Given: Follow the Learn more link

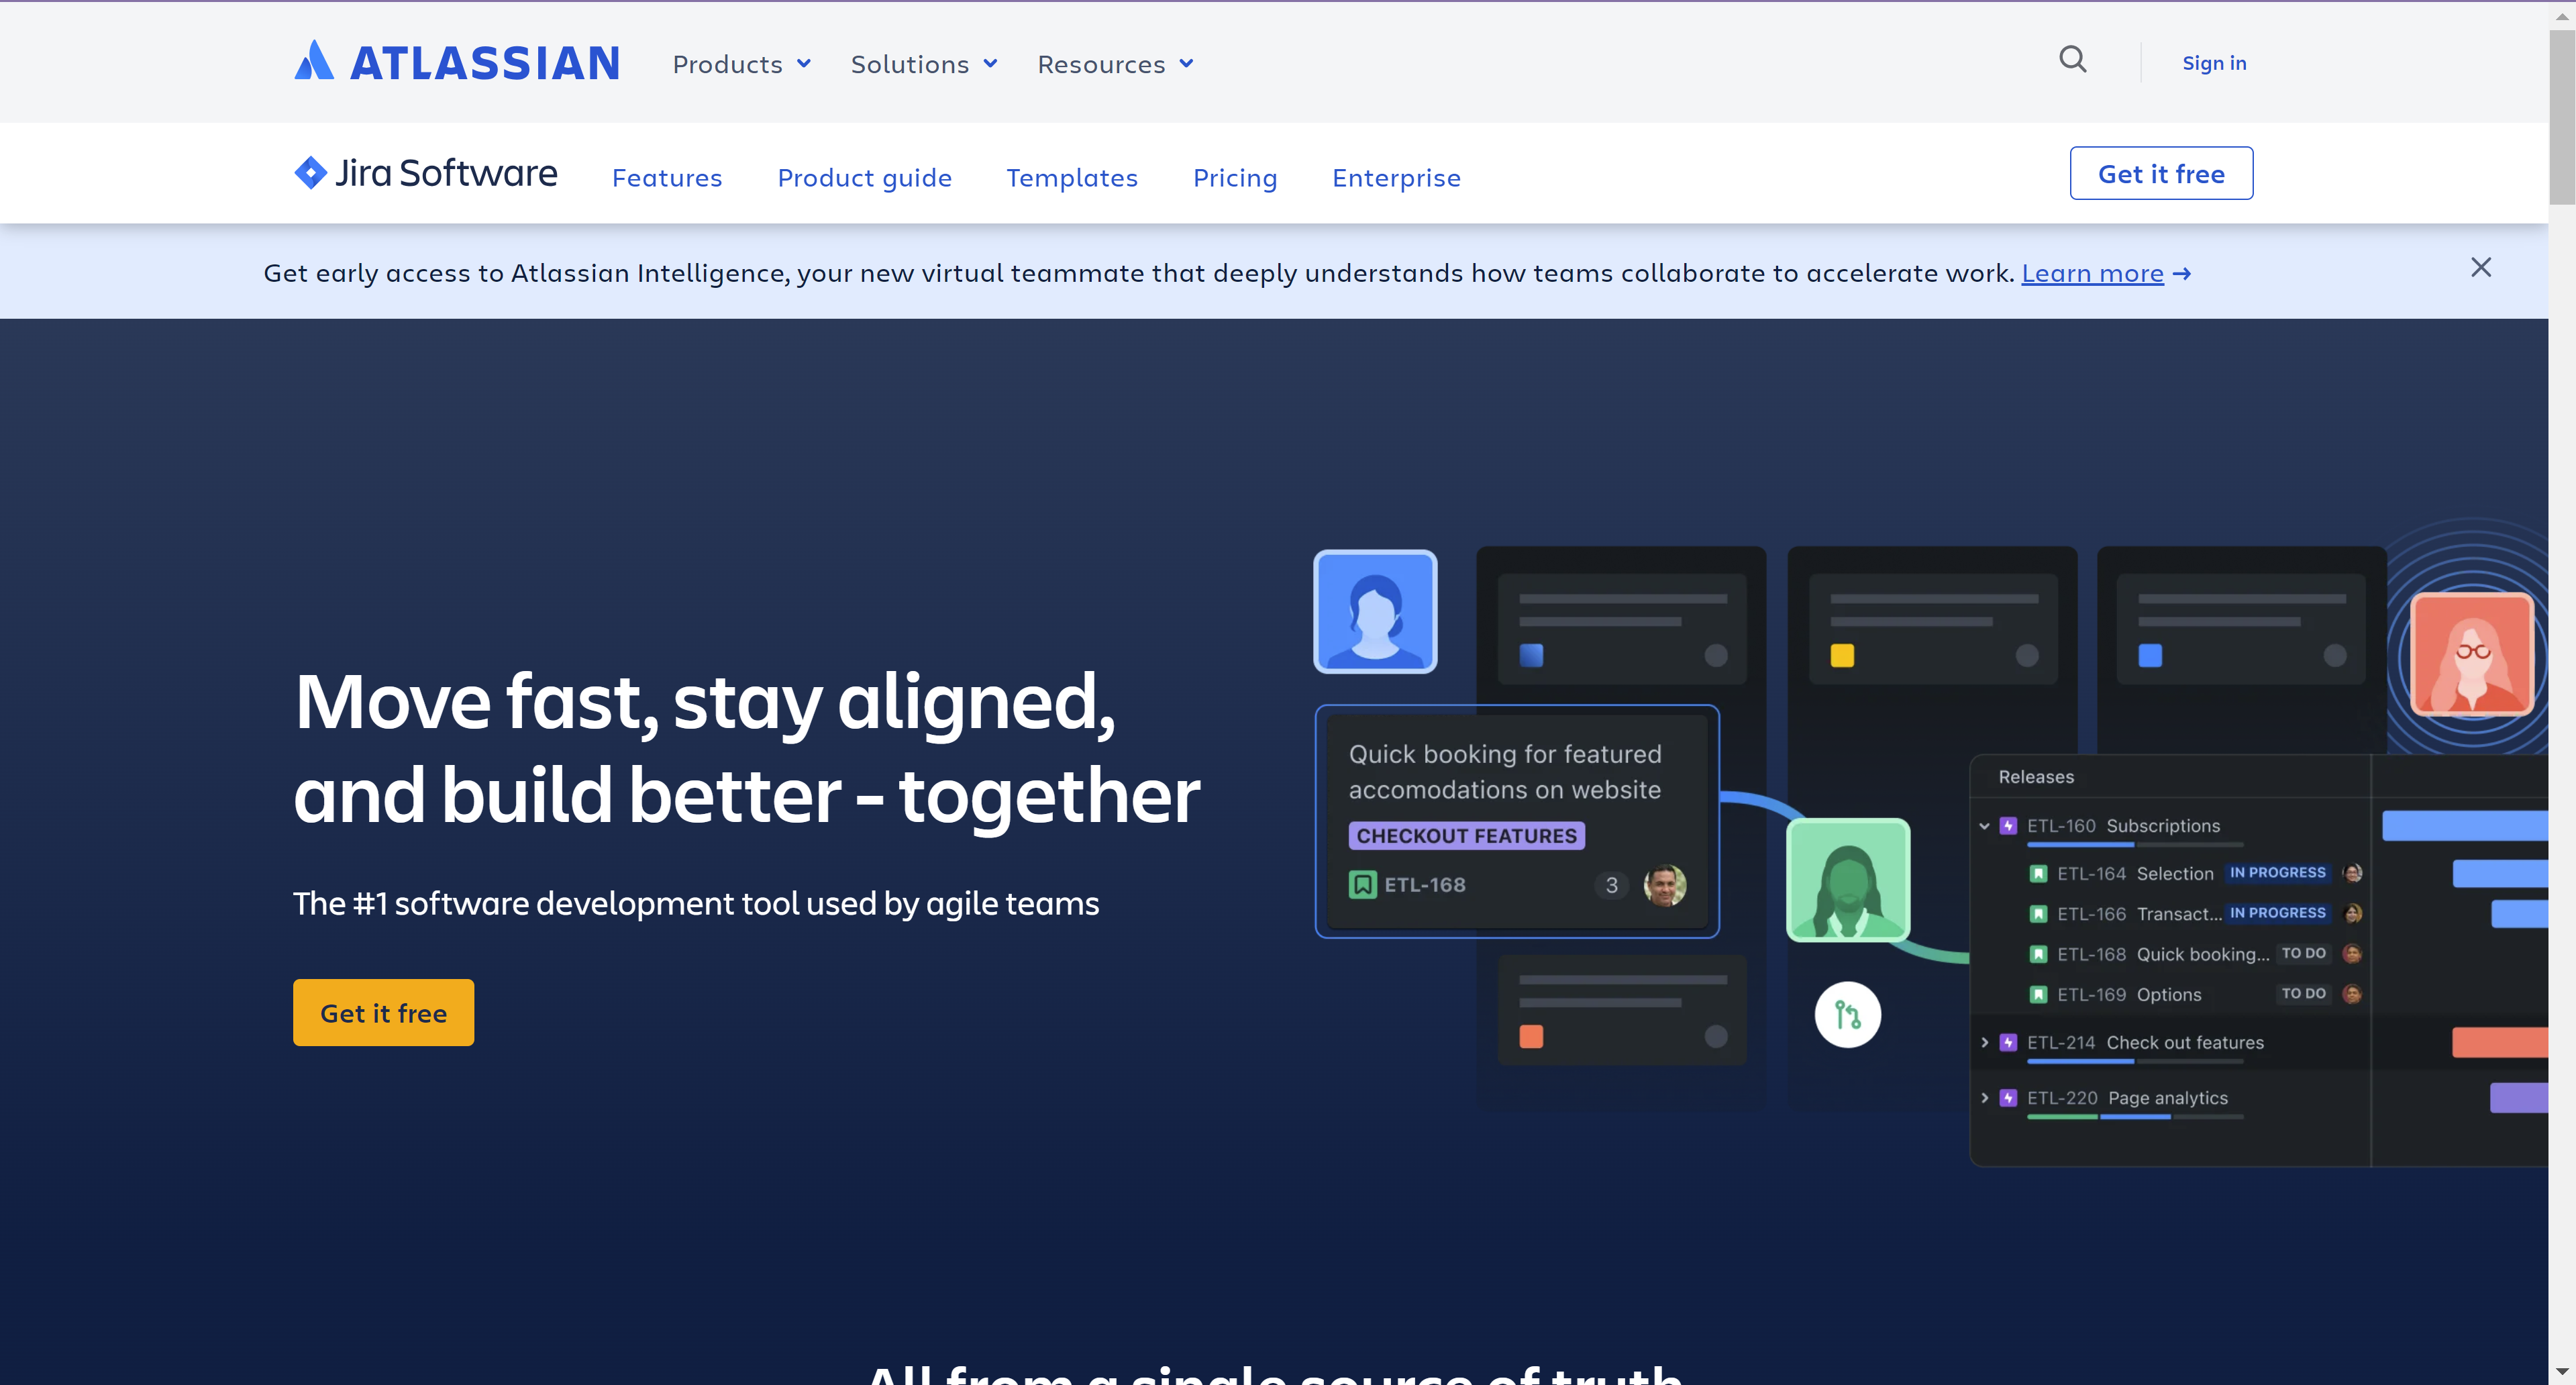Looking at the screenshot, I should (2092, 273).
